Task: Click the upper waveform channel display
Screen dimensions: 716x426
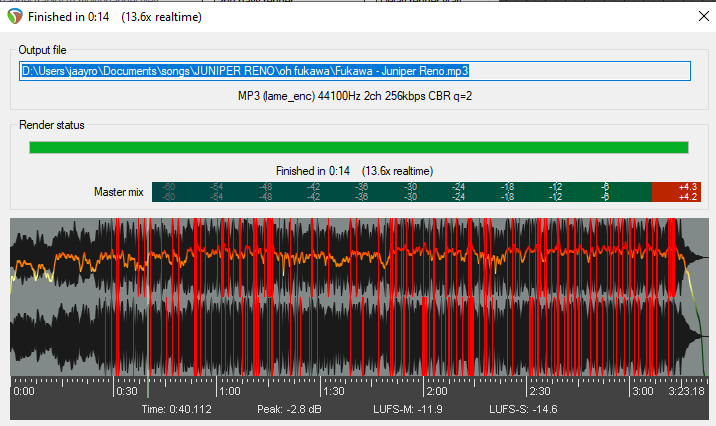Action: pos(359,258)
